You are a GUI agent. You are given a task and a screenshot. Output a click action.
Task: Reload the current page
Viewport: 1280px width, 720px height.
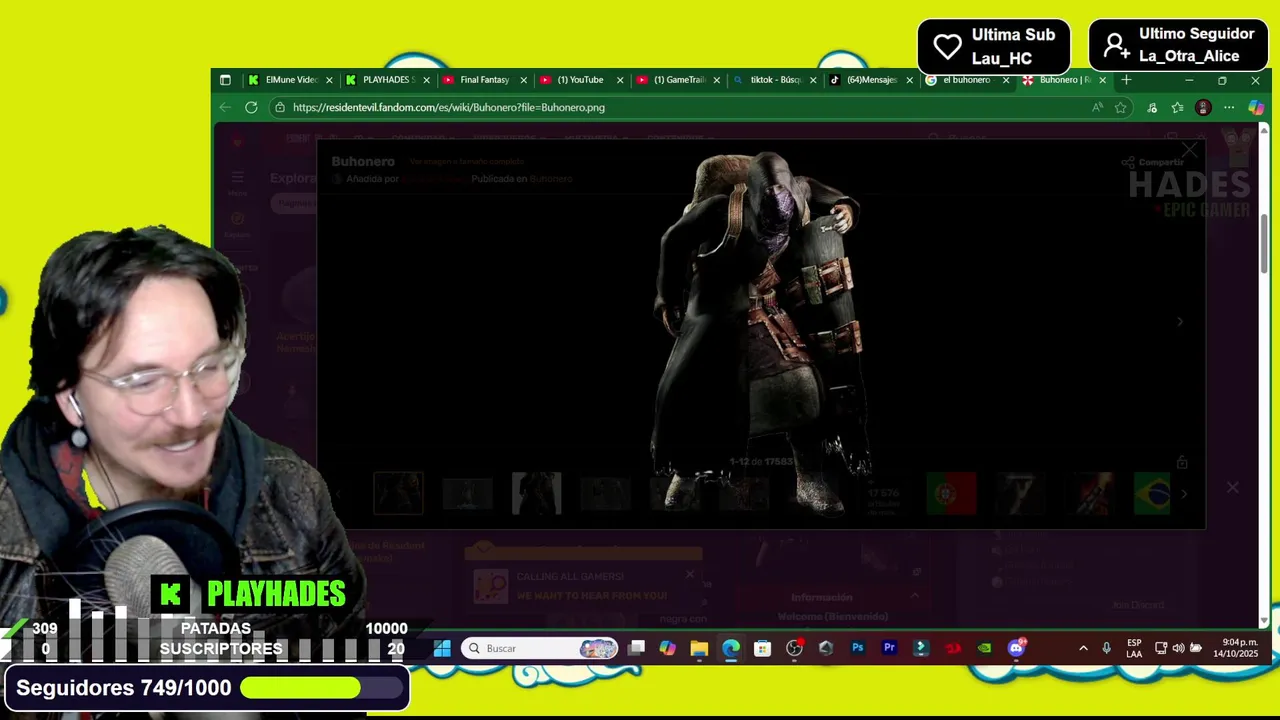(x=251, y=107)
